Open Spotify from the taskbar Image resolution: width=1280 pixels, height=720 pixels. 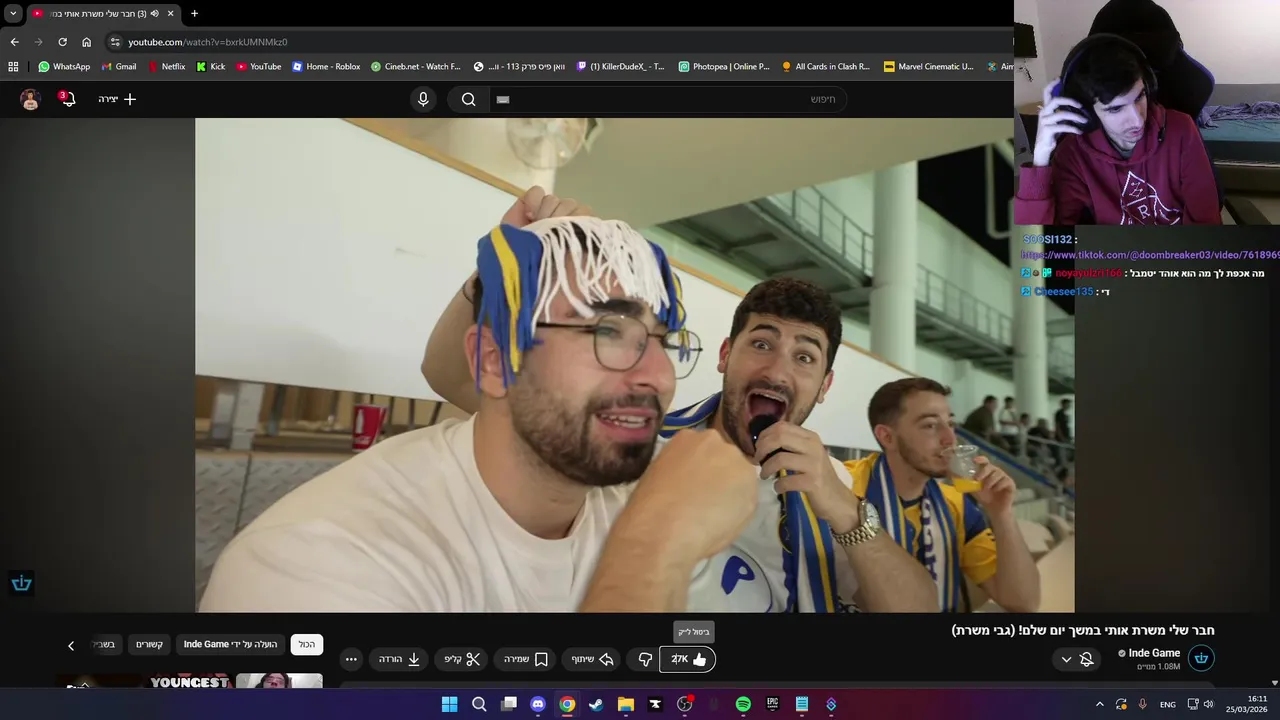743,704
